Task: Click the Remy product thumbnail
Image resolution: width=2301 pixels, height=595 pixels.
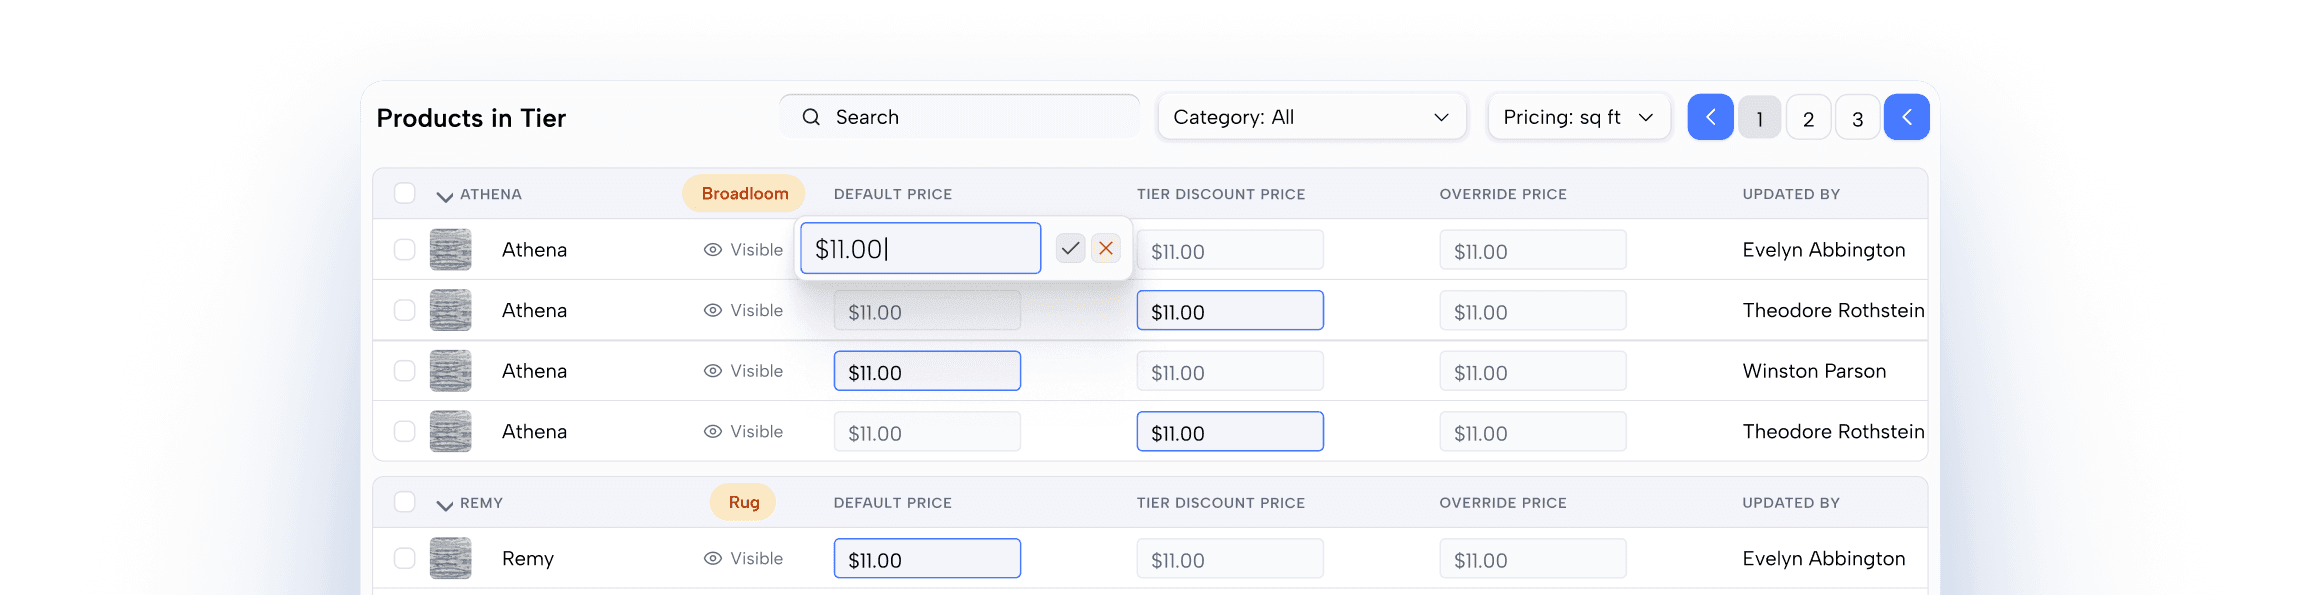Action: pos(450,559)
